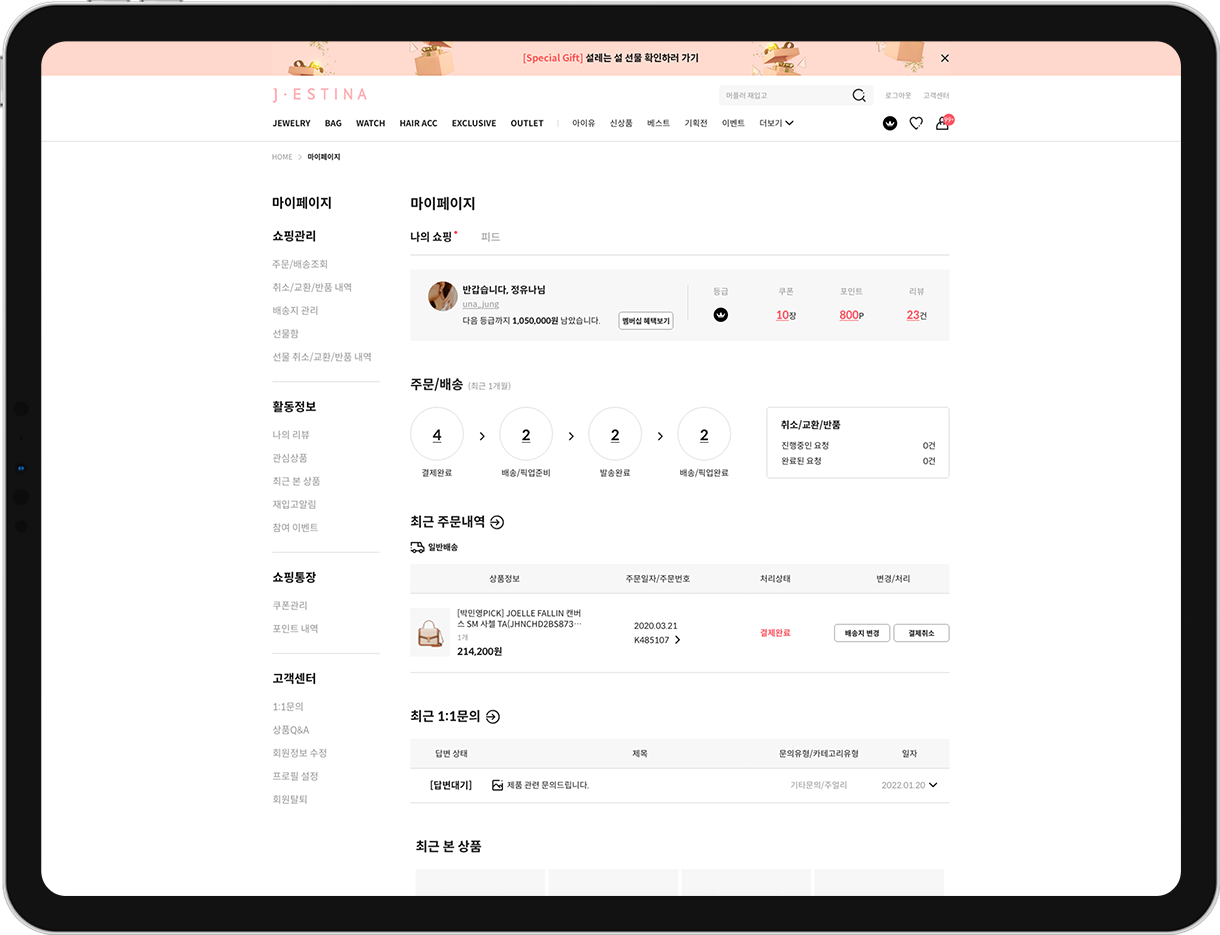Screen dimensions: 1220x935
Task: Open 재입고알림 in sidebar
Action: tap(294, 504)
